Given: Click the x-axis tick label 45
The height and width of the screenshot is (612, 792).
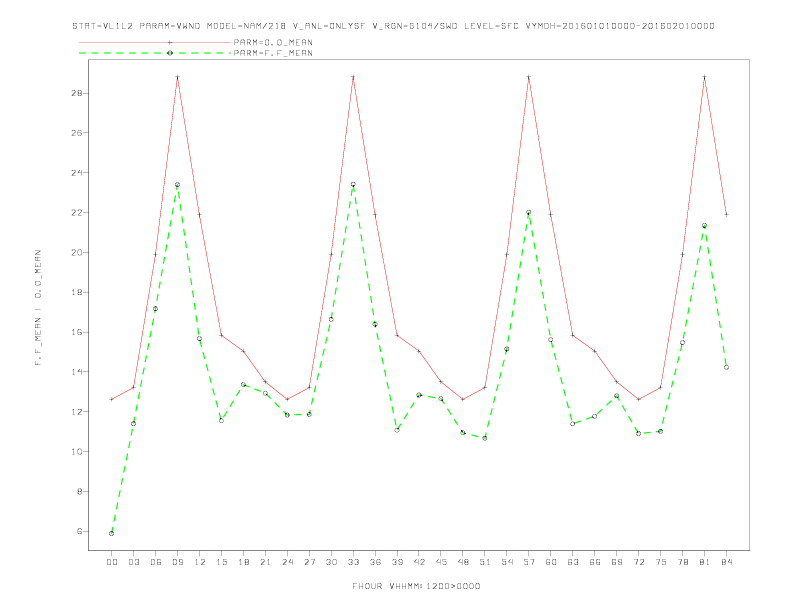Looking at the screenshot, I should click(x=441, y=562).
